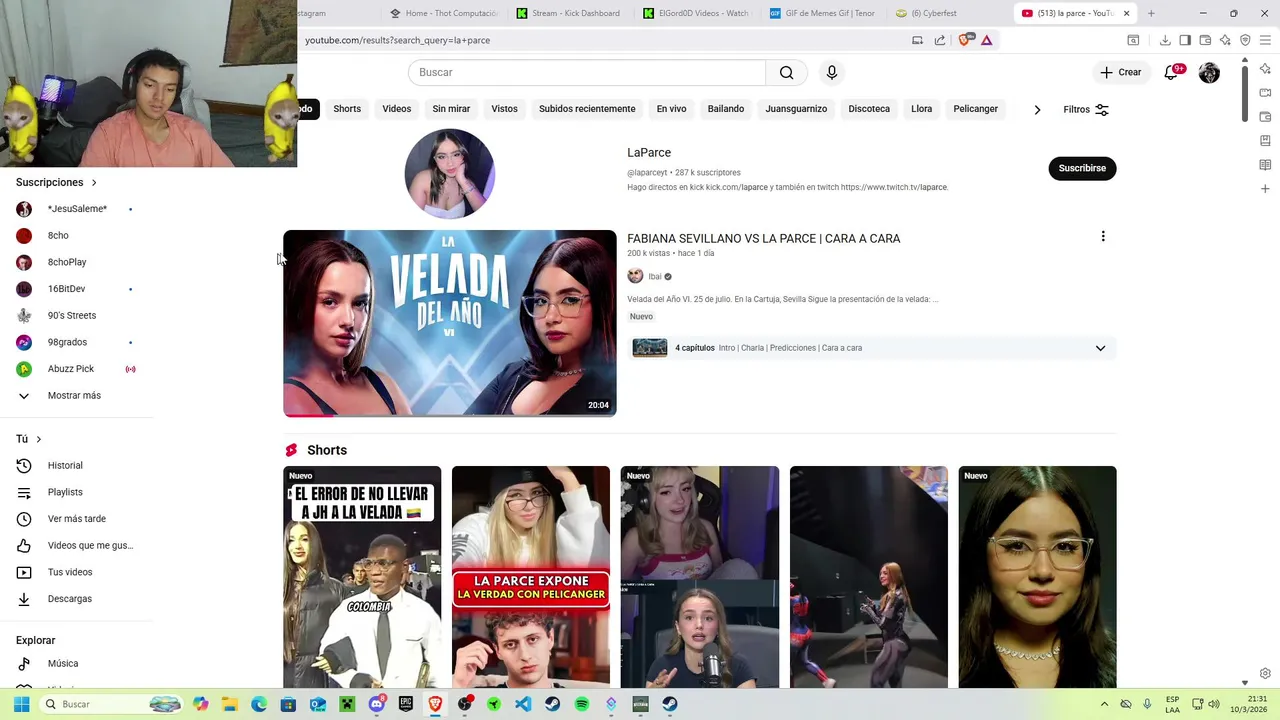Open Brave VPN shield icon
The width and height of the screenshot is (1280, 720).
click(1245, 40)
